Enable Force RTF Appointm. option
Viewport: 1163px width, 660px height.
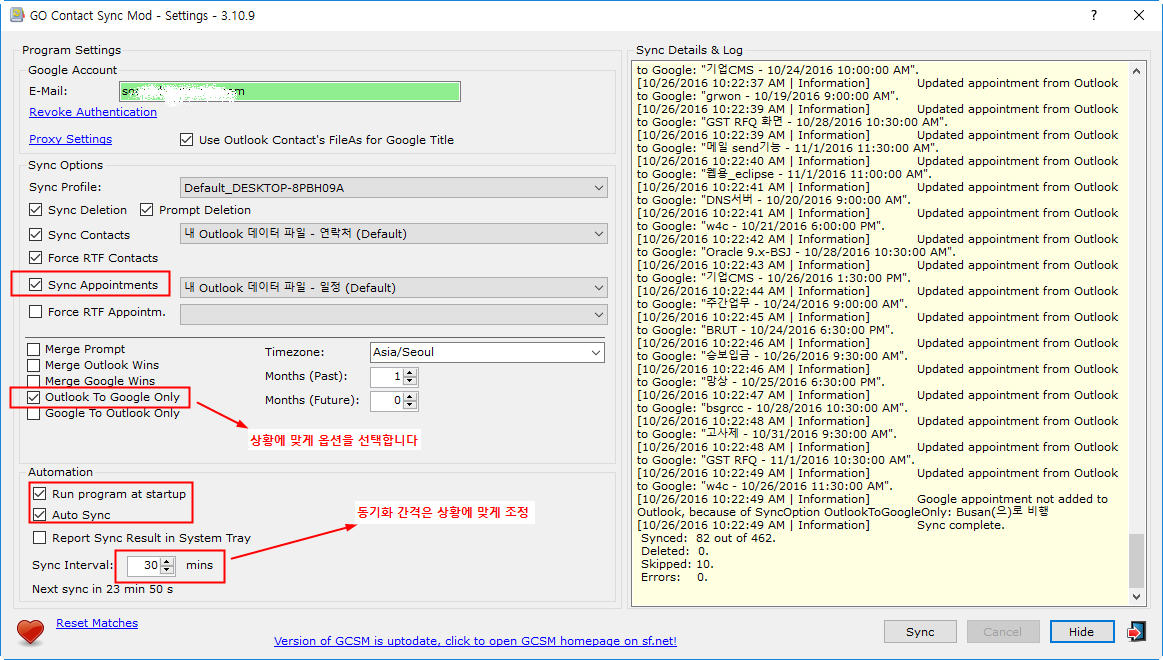point(34,311)
